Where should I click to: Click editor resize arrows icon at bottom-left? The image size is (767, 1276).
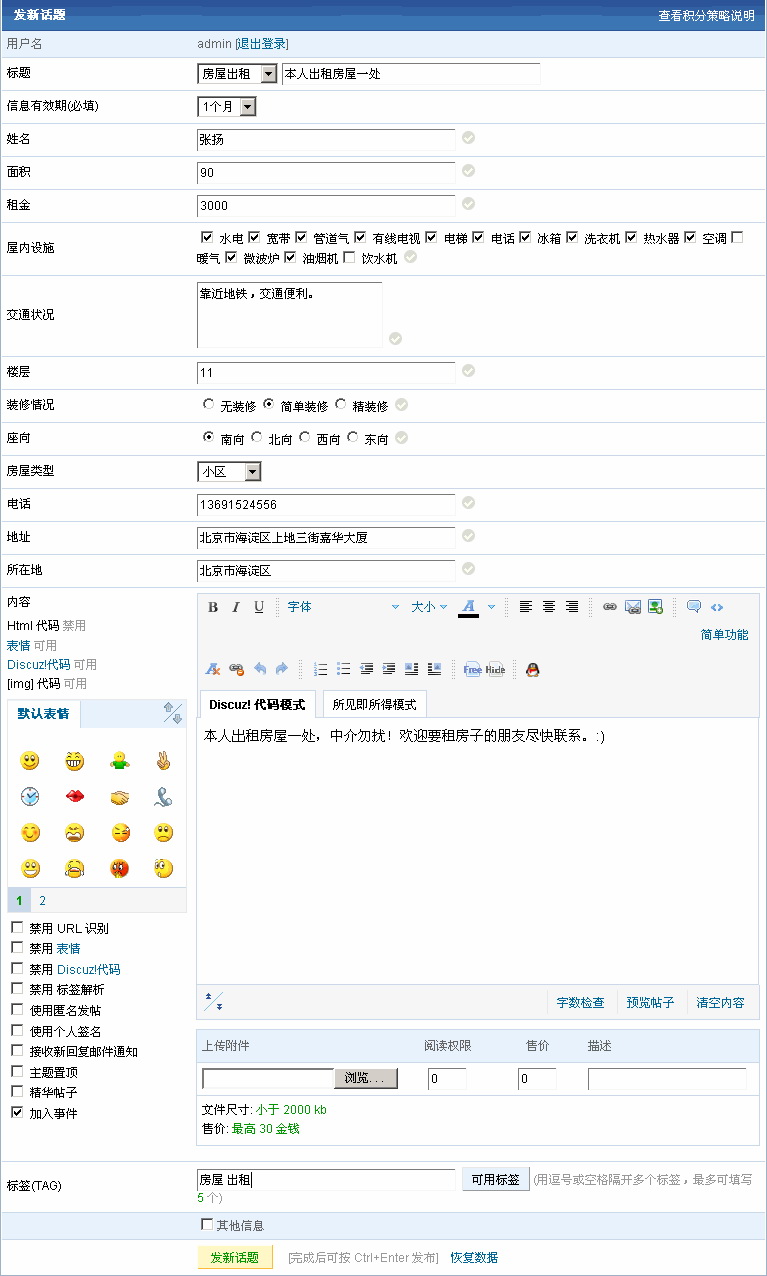(214, 1002)
